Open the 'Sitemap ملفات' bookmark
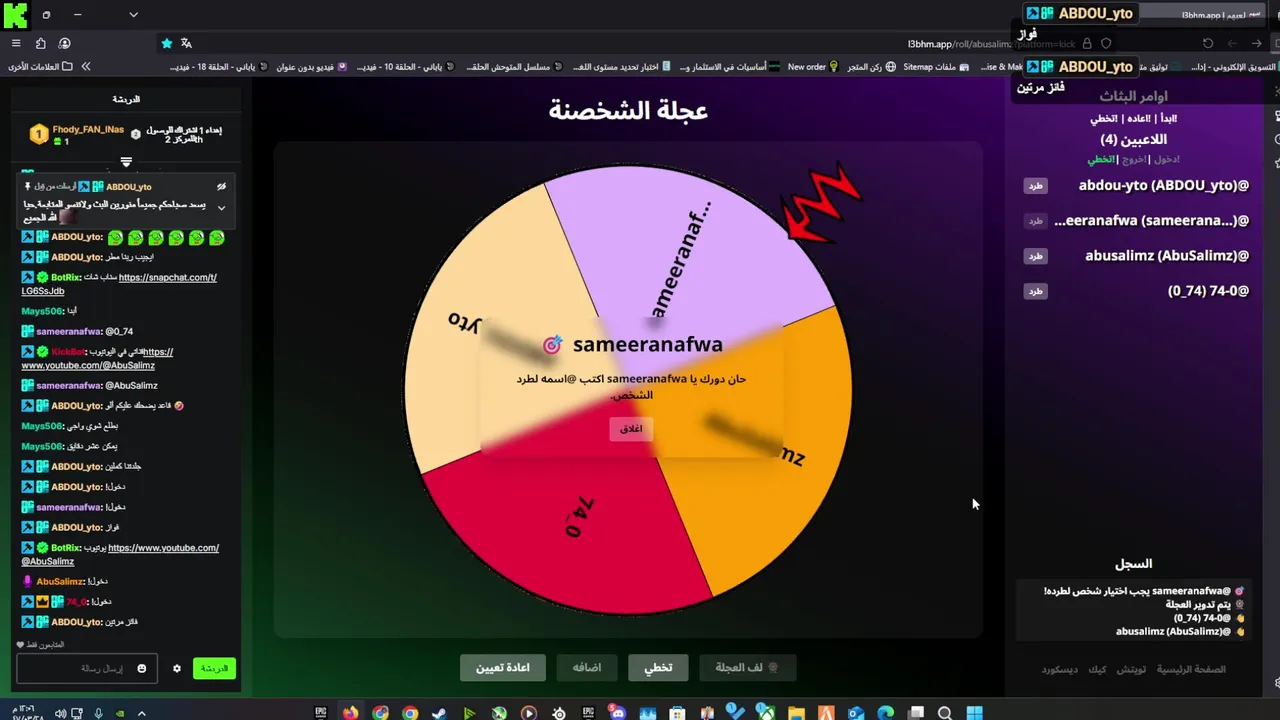Screen dimensions: 1280x720 tap(936, 66)
